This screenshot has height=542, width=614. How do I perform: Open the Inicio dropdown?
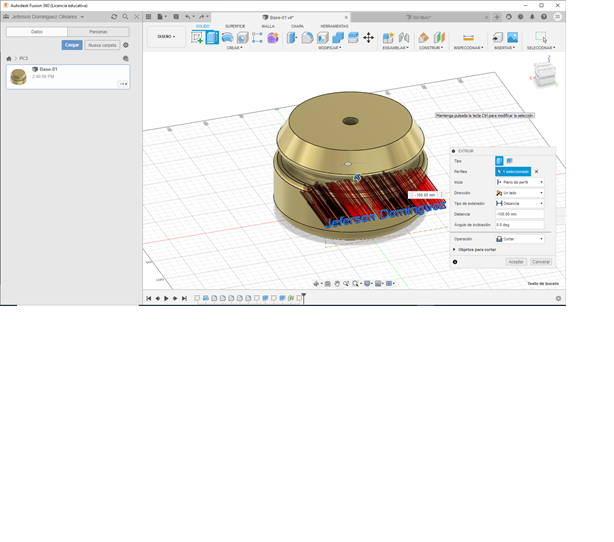tap(520, 182)
